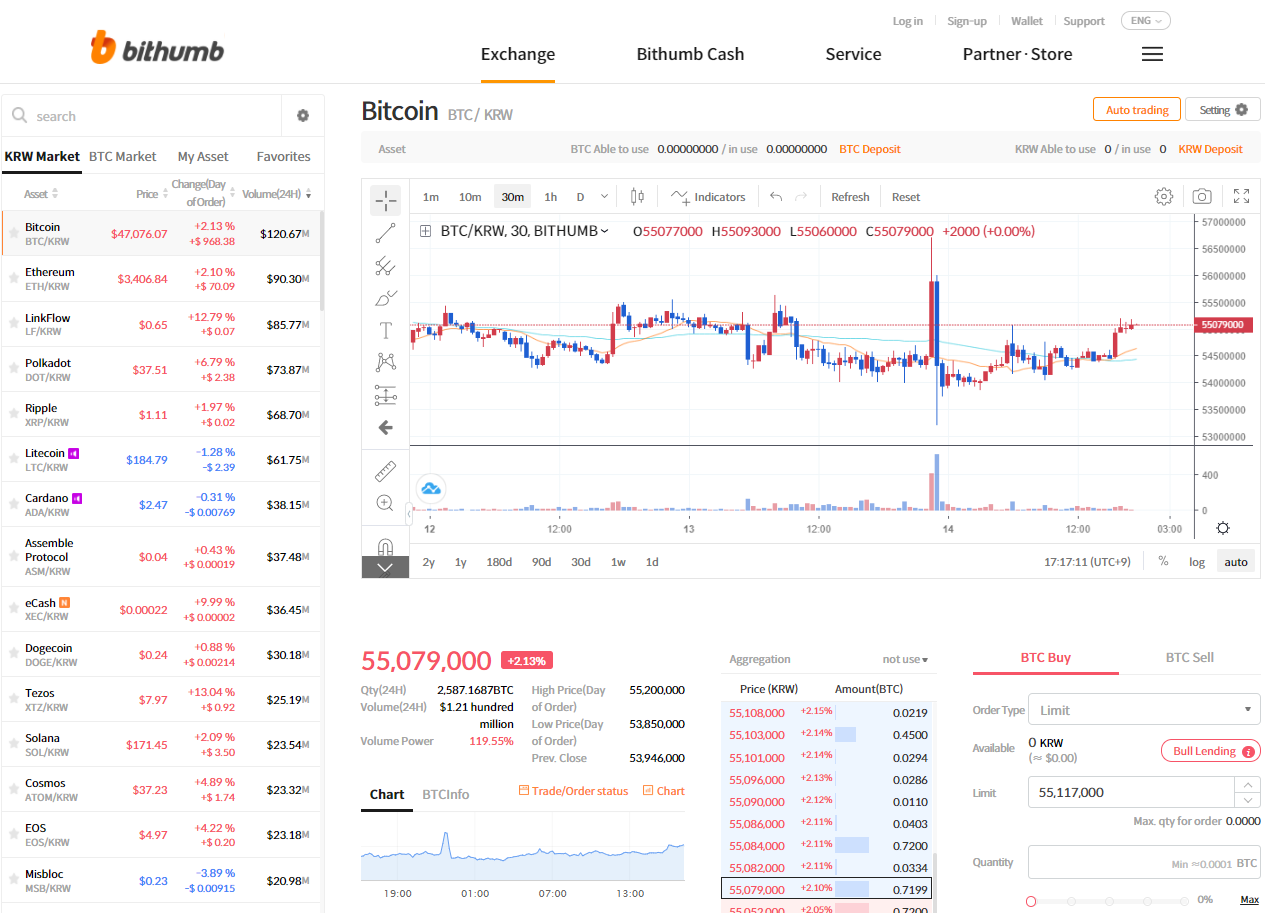The height and width of the screenshot is (913, 1265).
Task: Click the bithumb logo
Action: click(x=157, y=48)
